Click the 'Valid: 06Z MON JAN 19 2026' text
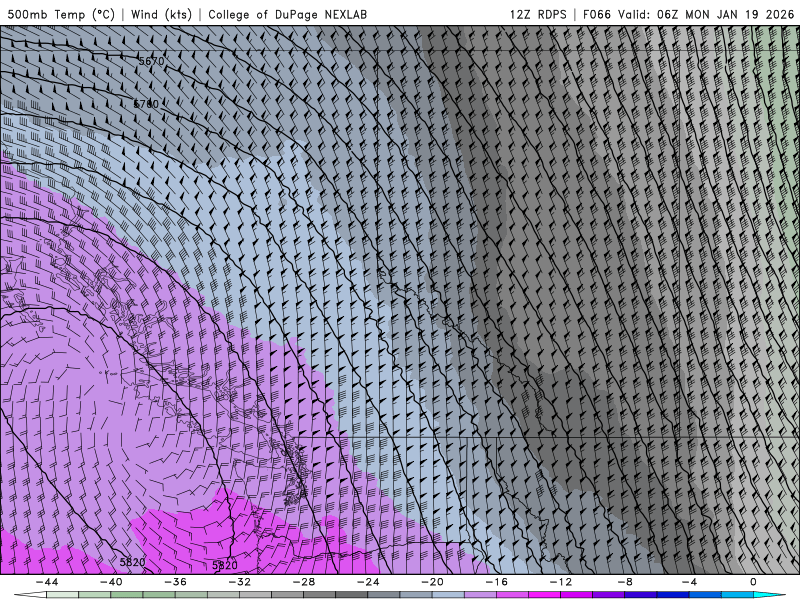The width and height of the screenshot is (800, 600). point(706,14)
